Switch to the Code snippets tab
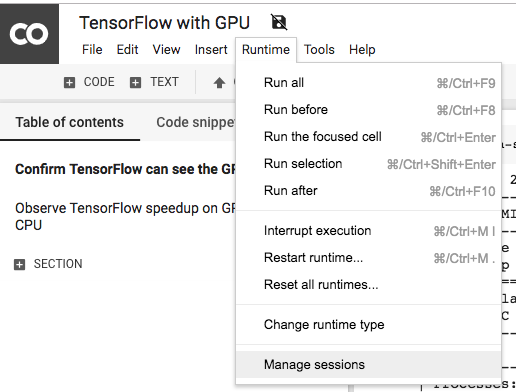The image size is (516, 392). [196, 122]
